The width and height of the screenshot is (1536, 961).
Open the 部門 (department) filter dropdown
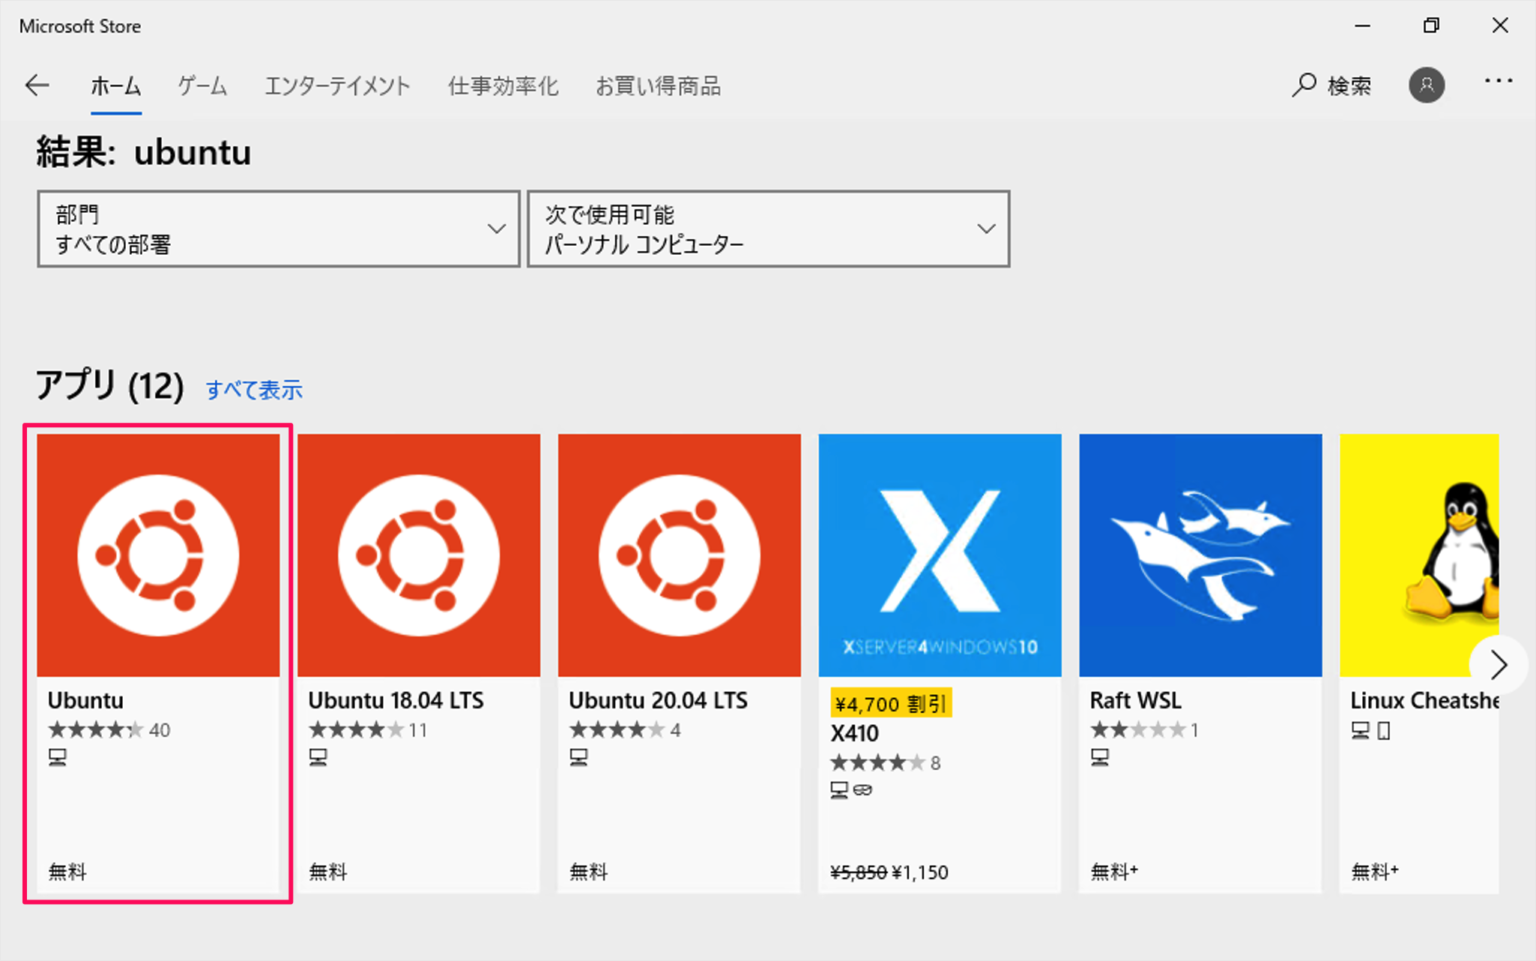coord(278,228)
